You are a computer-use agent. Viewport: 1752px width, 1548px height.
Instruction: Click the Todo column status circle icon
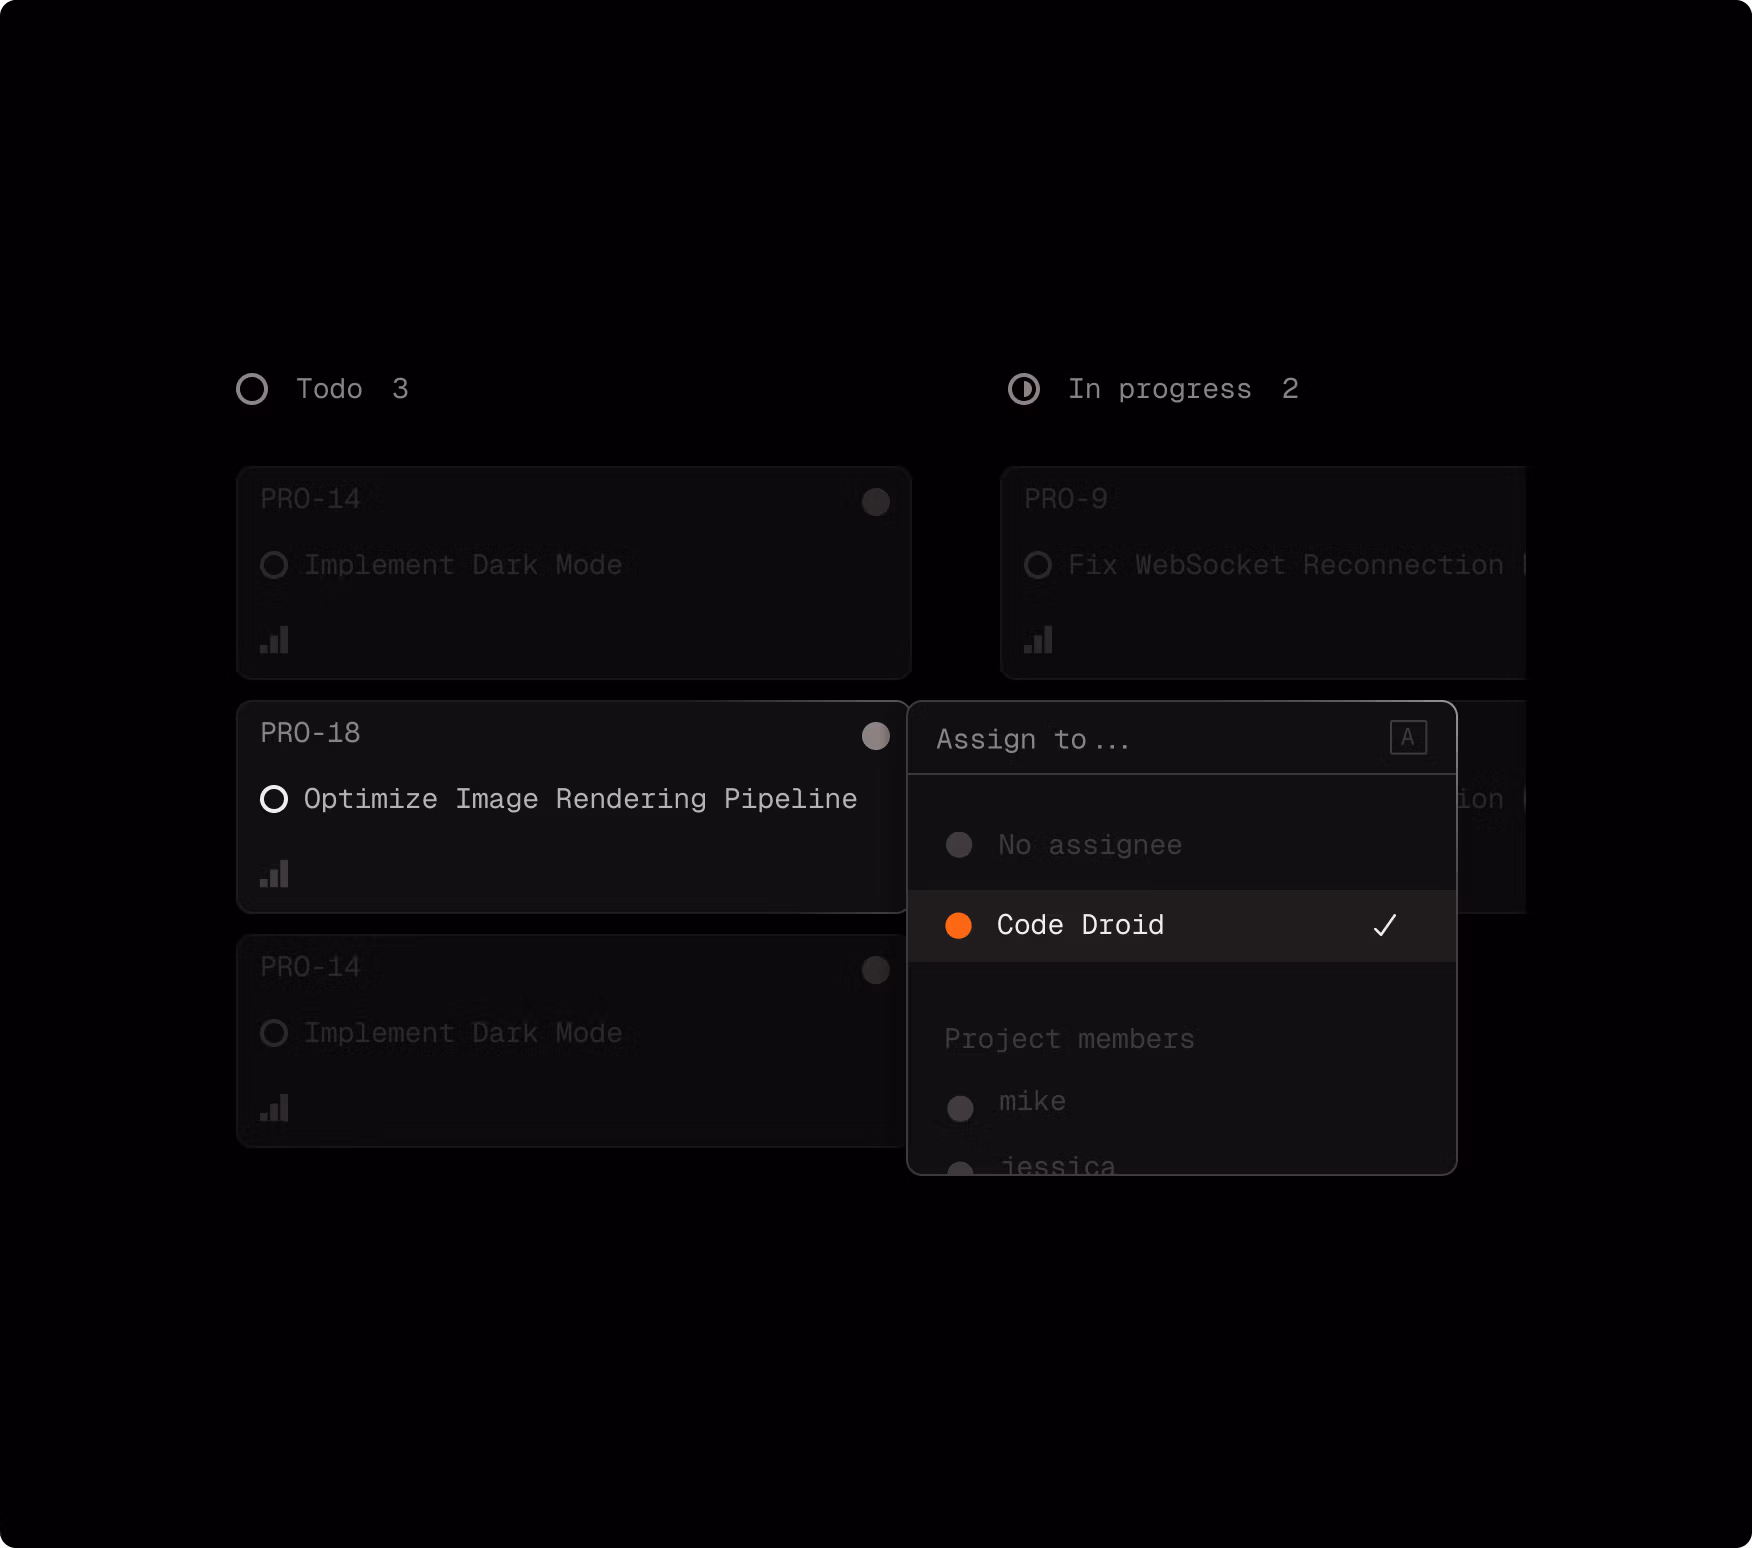(252, 389)
